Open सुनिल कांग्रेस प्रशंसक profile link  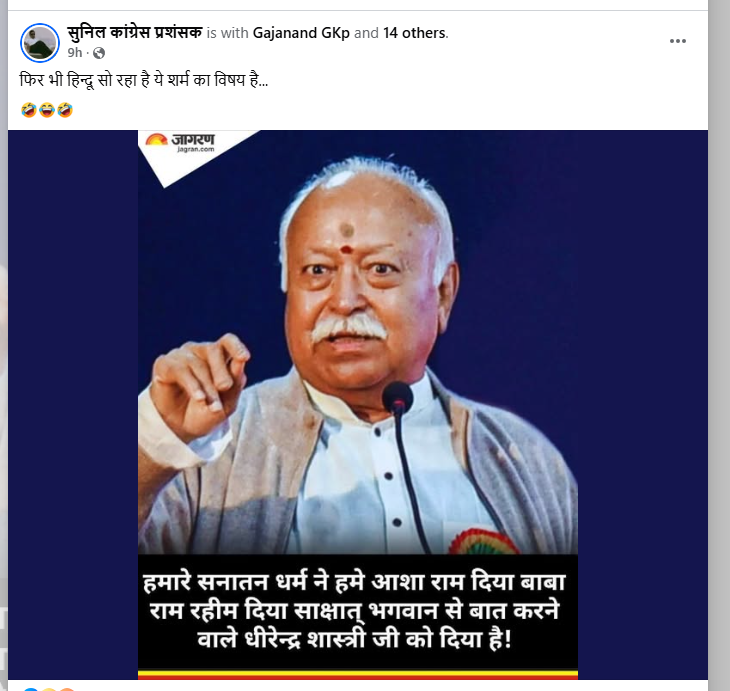(135, 33)
